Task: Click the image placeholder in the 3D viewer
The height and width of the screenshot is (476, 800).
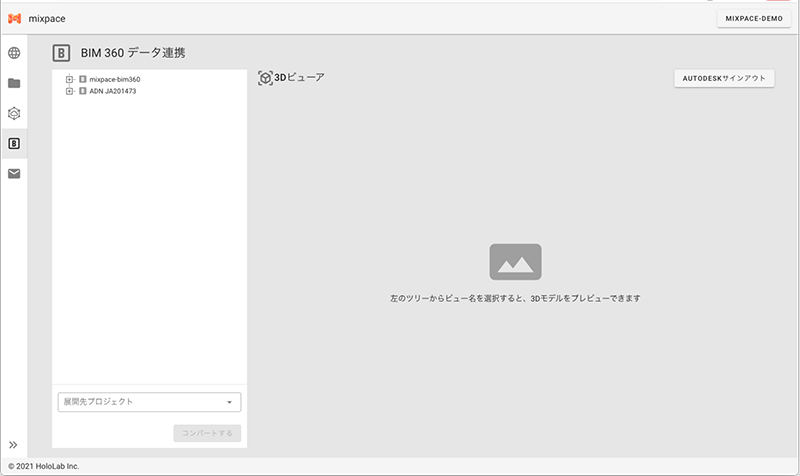Action: coord(515,262)
